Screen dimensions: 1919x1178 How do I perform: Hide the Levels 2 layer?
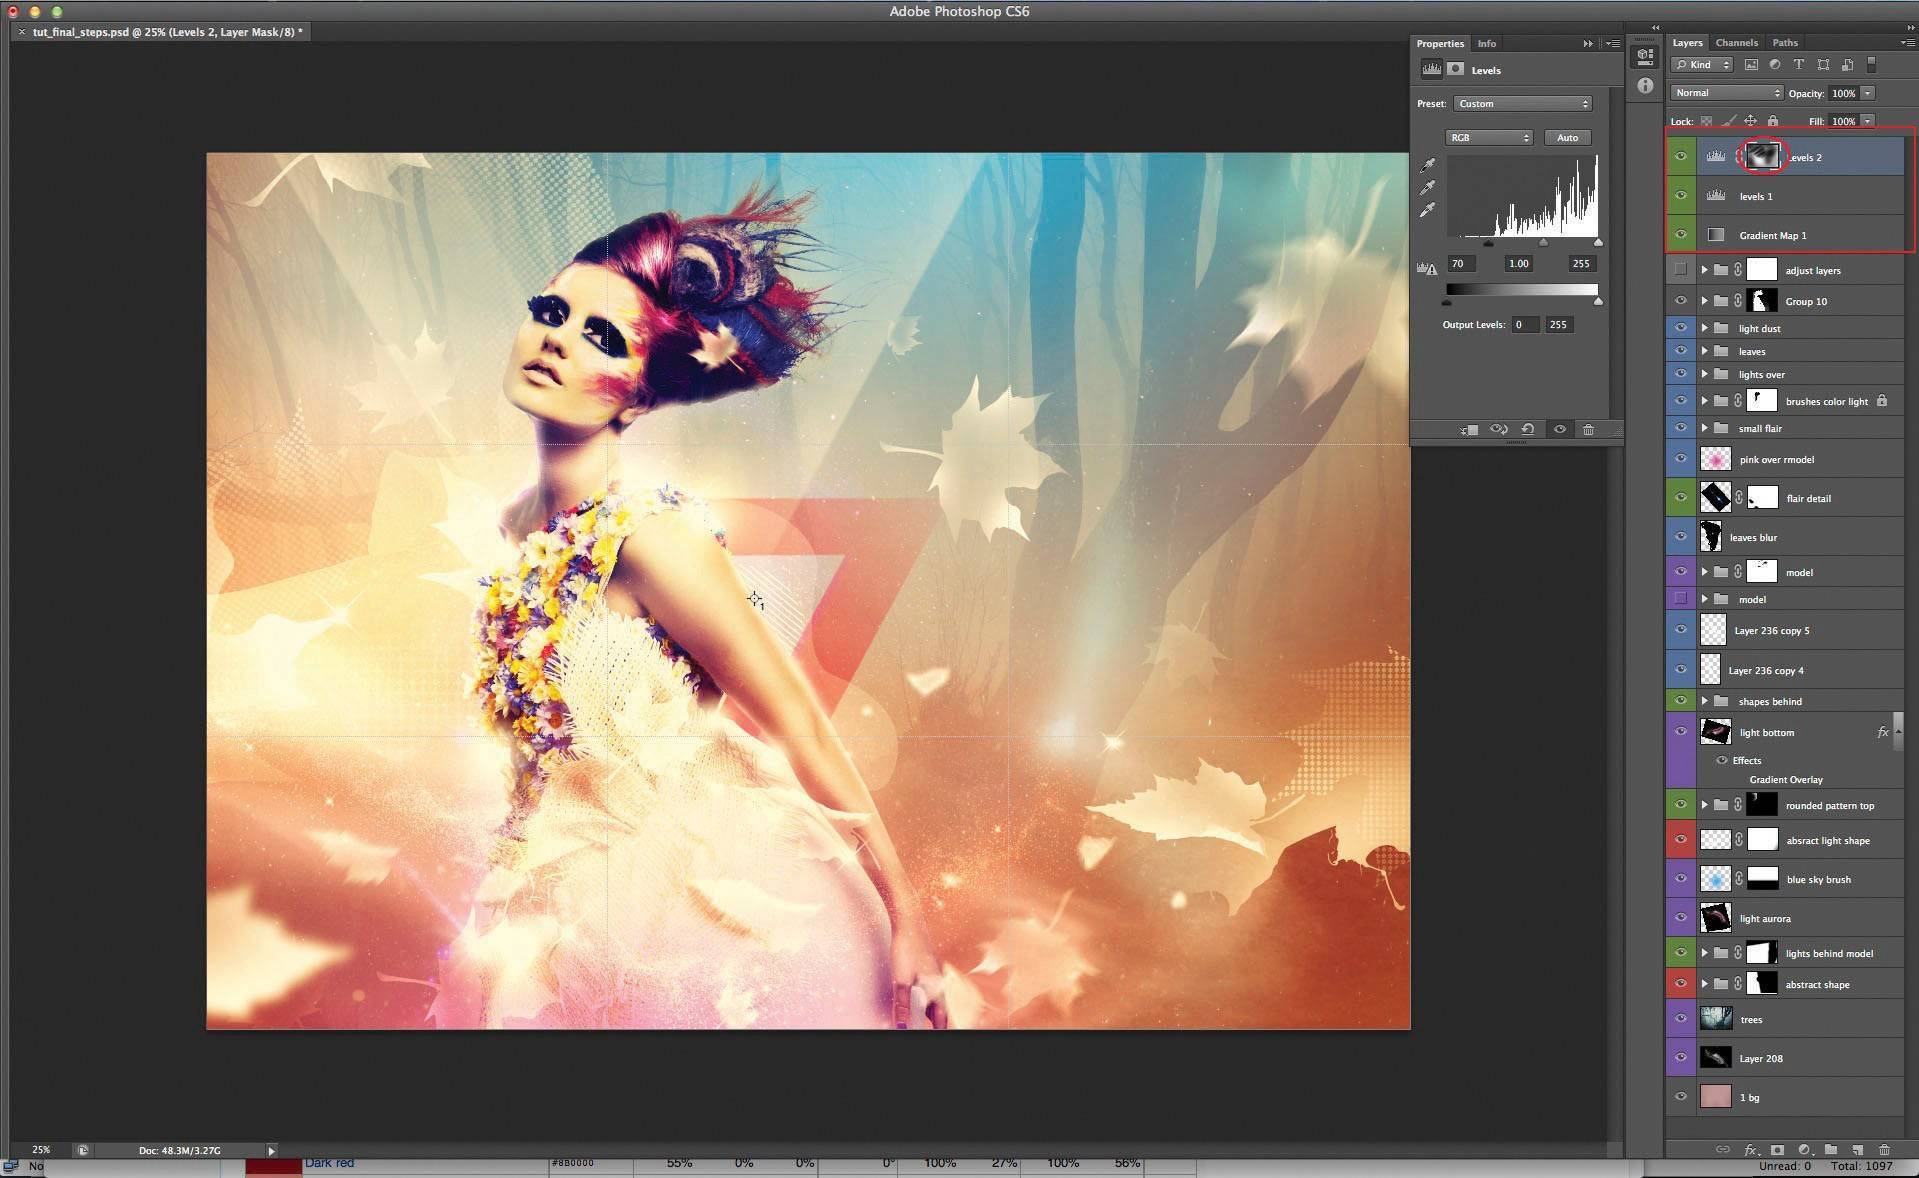(1681, 157)
